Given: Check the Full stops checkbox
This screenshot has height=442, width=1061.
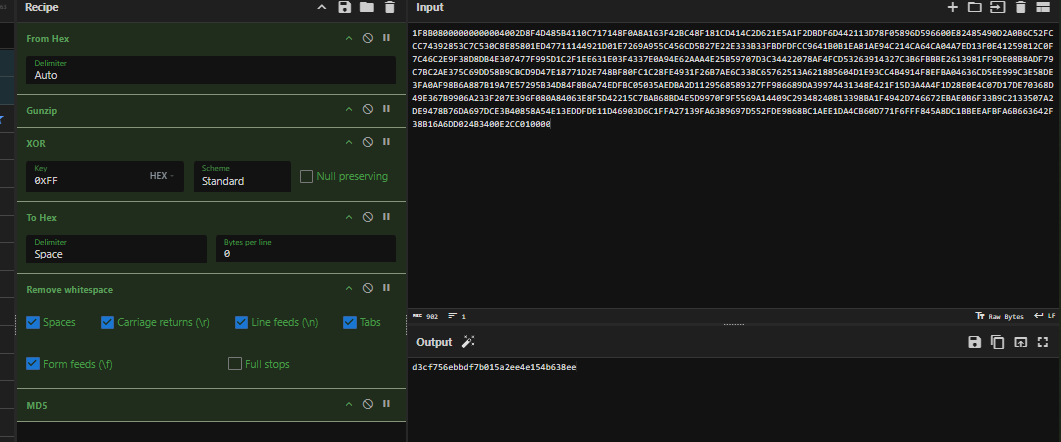Looking at the screenshot, I should coord(235,364).
